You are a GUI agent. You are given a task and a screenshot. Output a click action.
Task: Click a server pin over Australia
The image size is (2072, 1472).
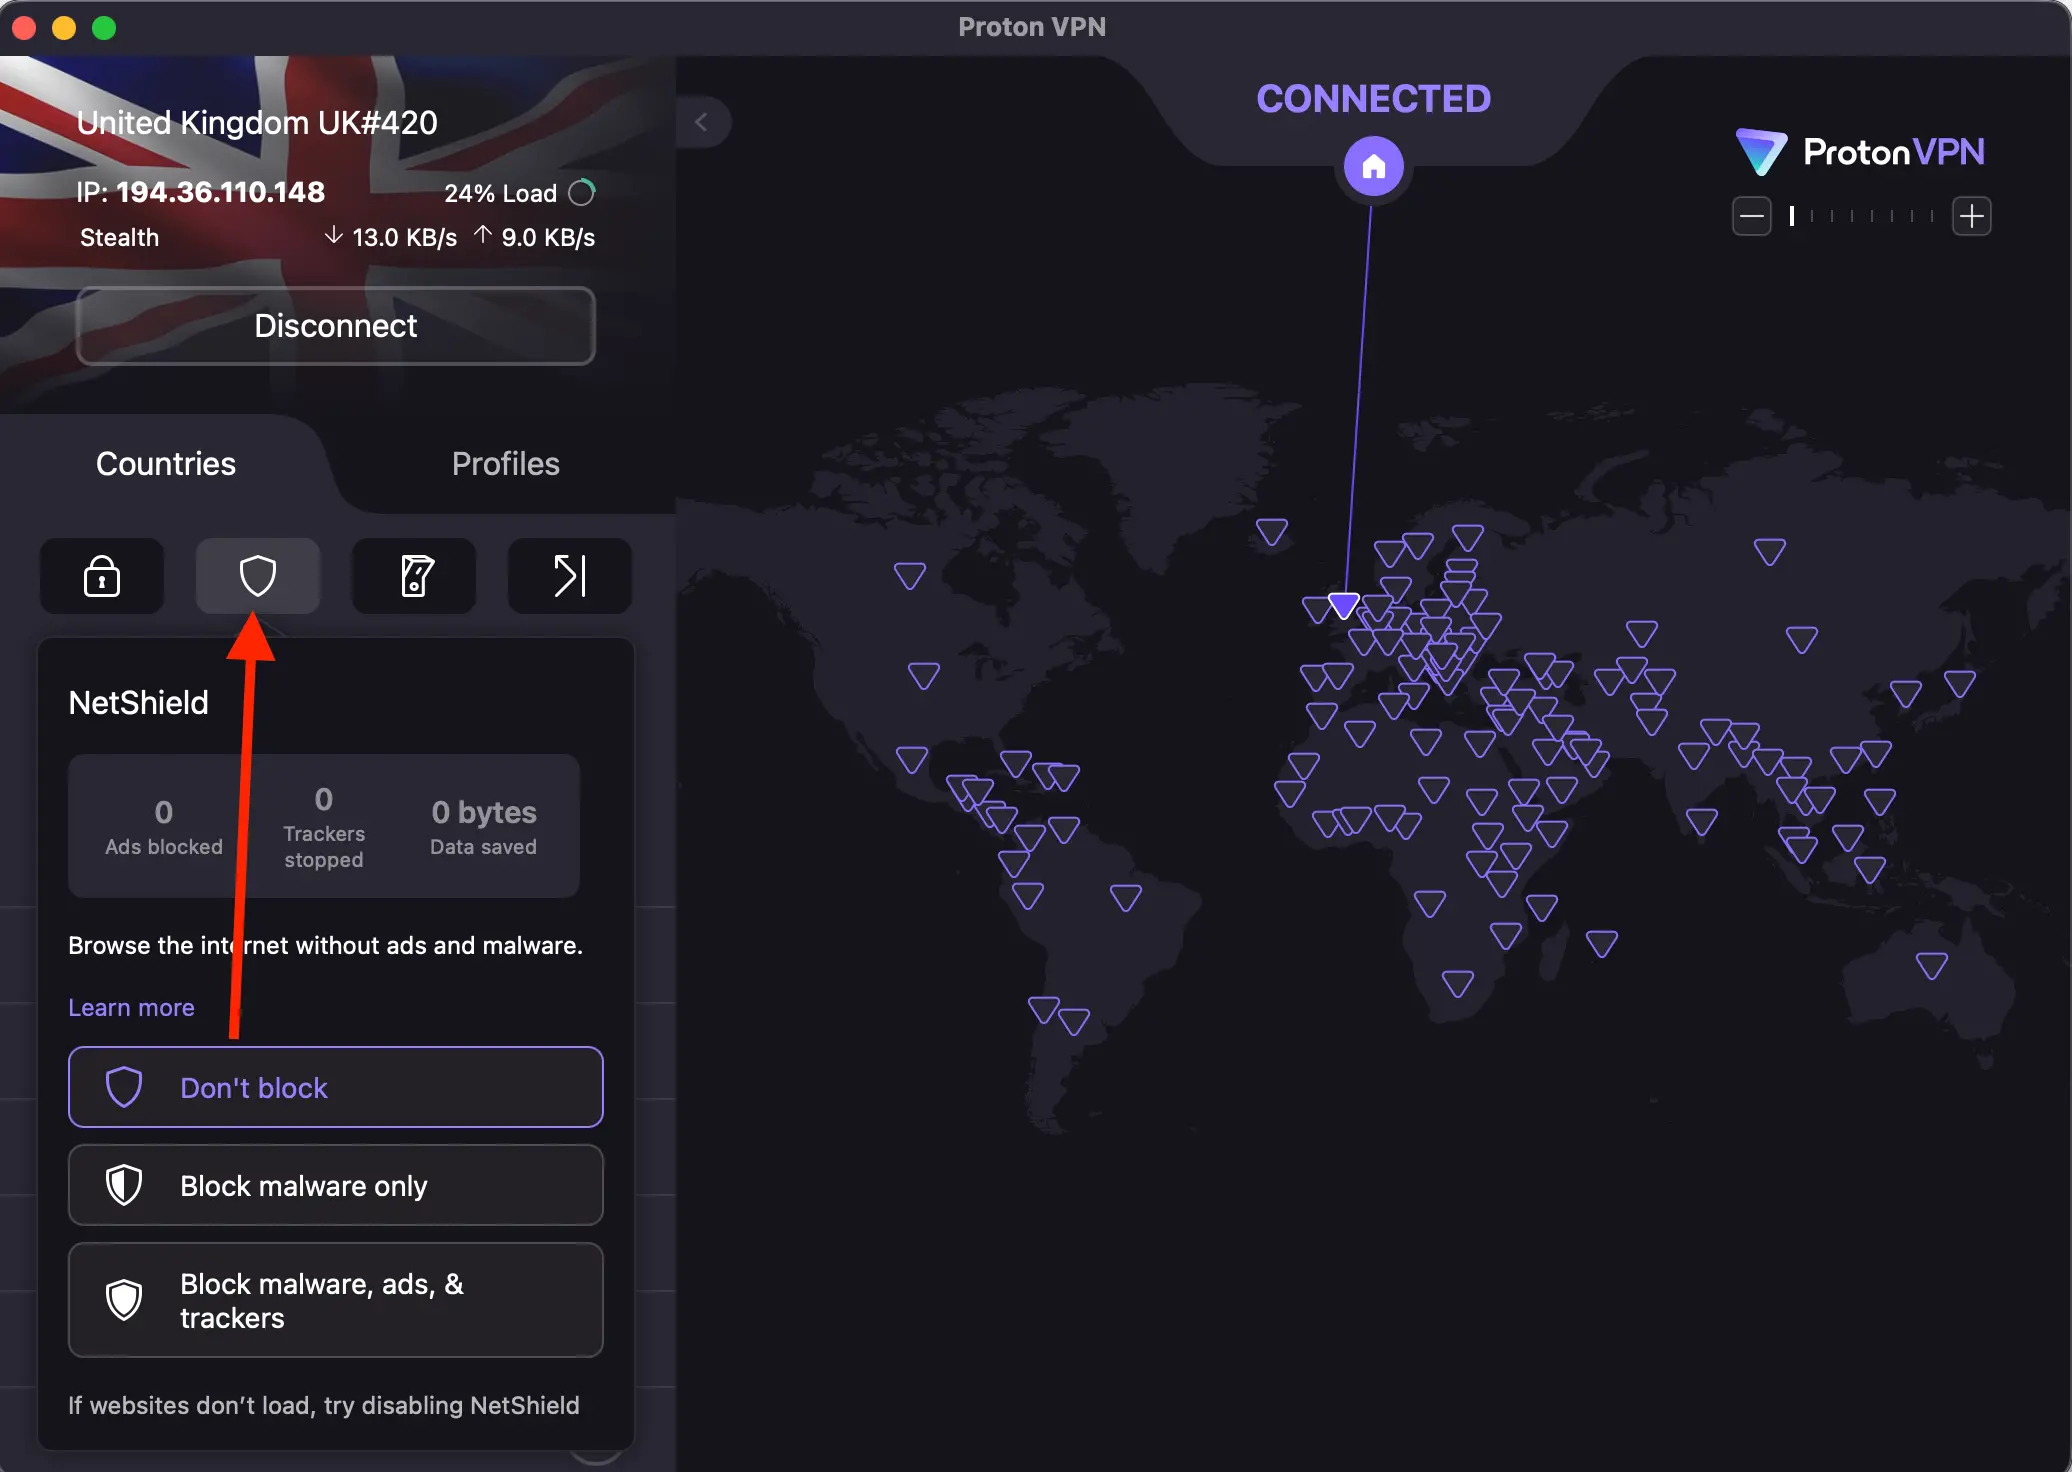click(1931, 963)
